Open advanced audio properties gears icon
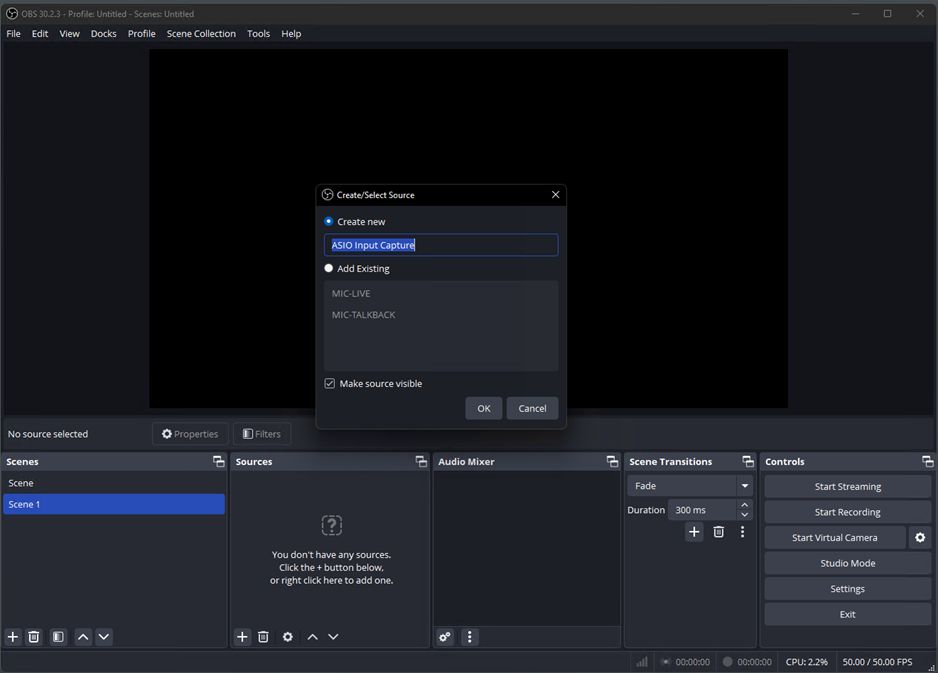This screenshot has width=938, height=673. click(x=445, y=637)
